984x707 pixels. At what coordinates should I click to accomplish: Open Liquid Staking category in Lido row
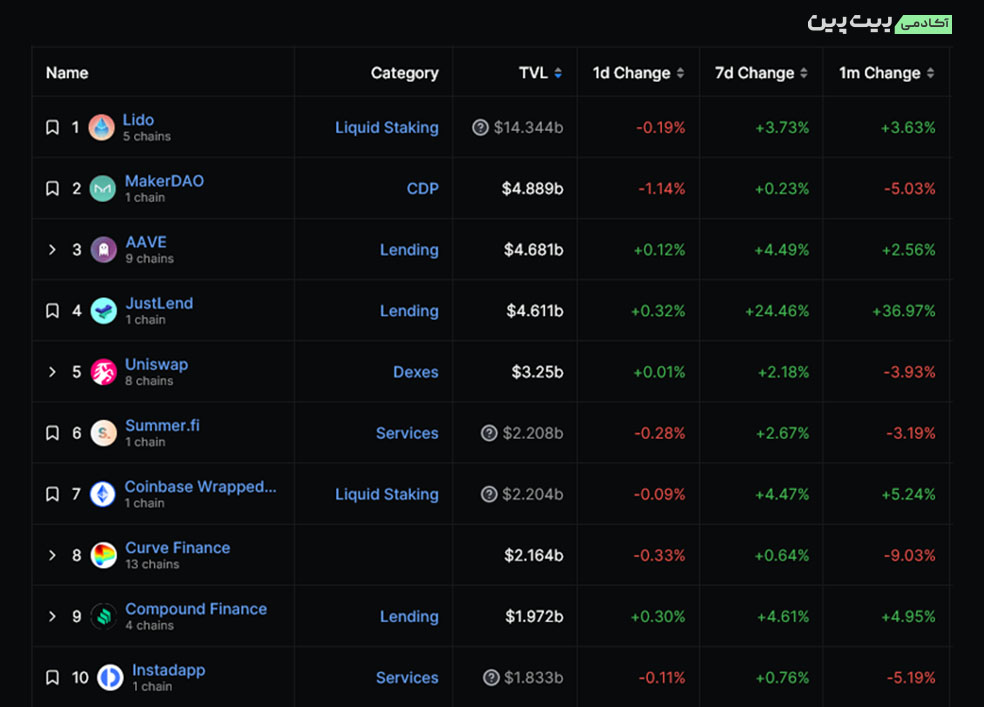click(x=387, y=127)
